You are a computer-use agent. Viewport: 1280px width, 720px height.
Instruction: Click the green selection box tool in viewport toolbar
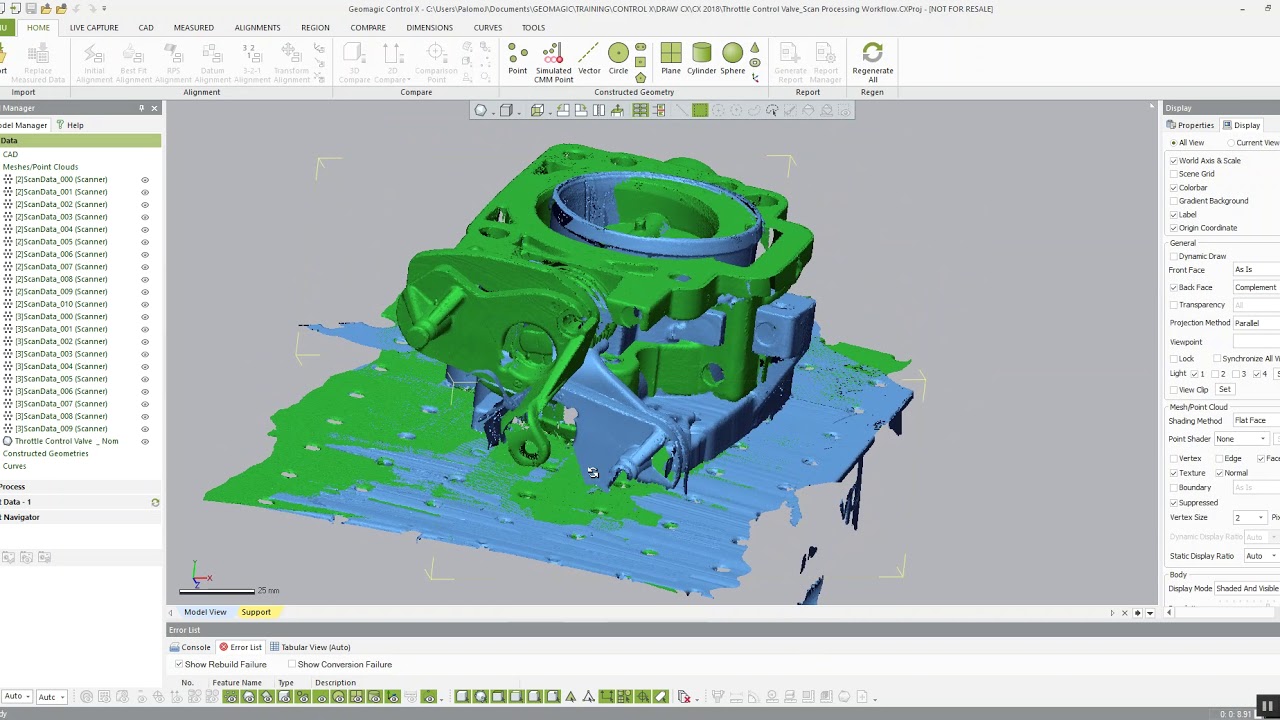[700, 110]
